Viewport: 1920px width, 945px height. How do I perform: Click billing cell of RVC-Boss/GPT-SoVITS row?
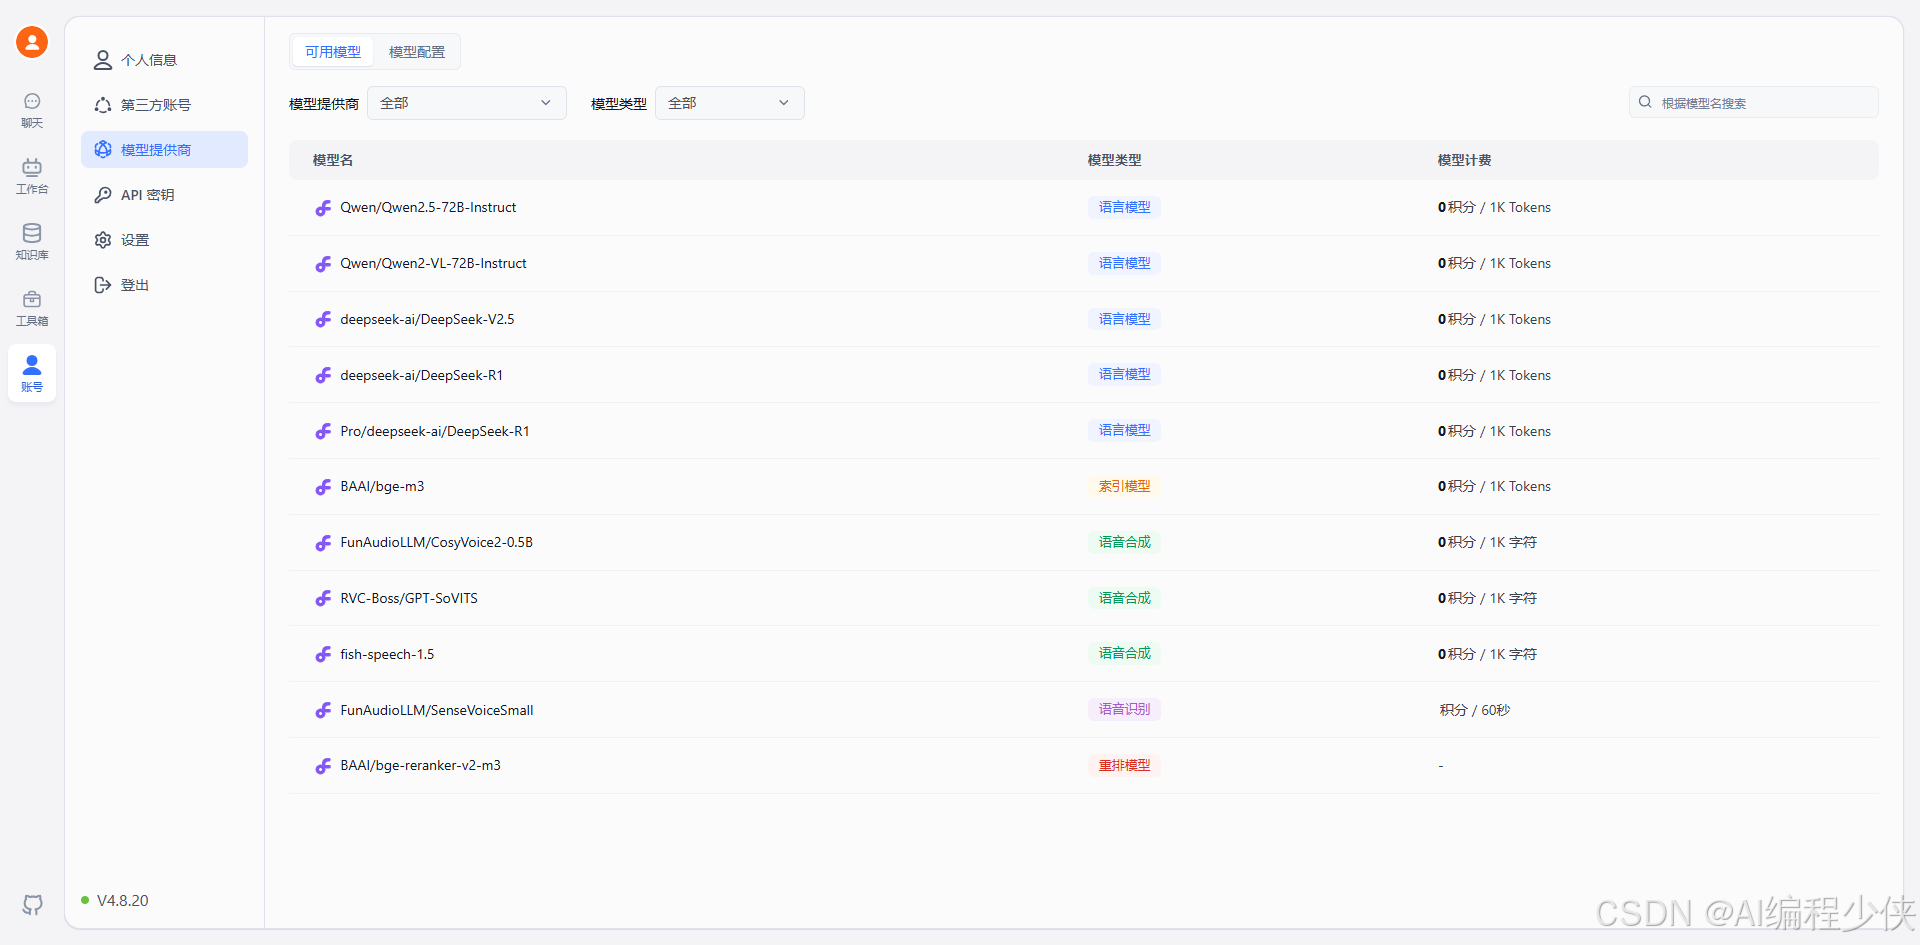(x=1487, y=598)
